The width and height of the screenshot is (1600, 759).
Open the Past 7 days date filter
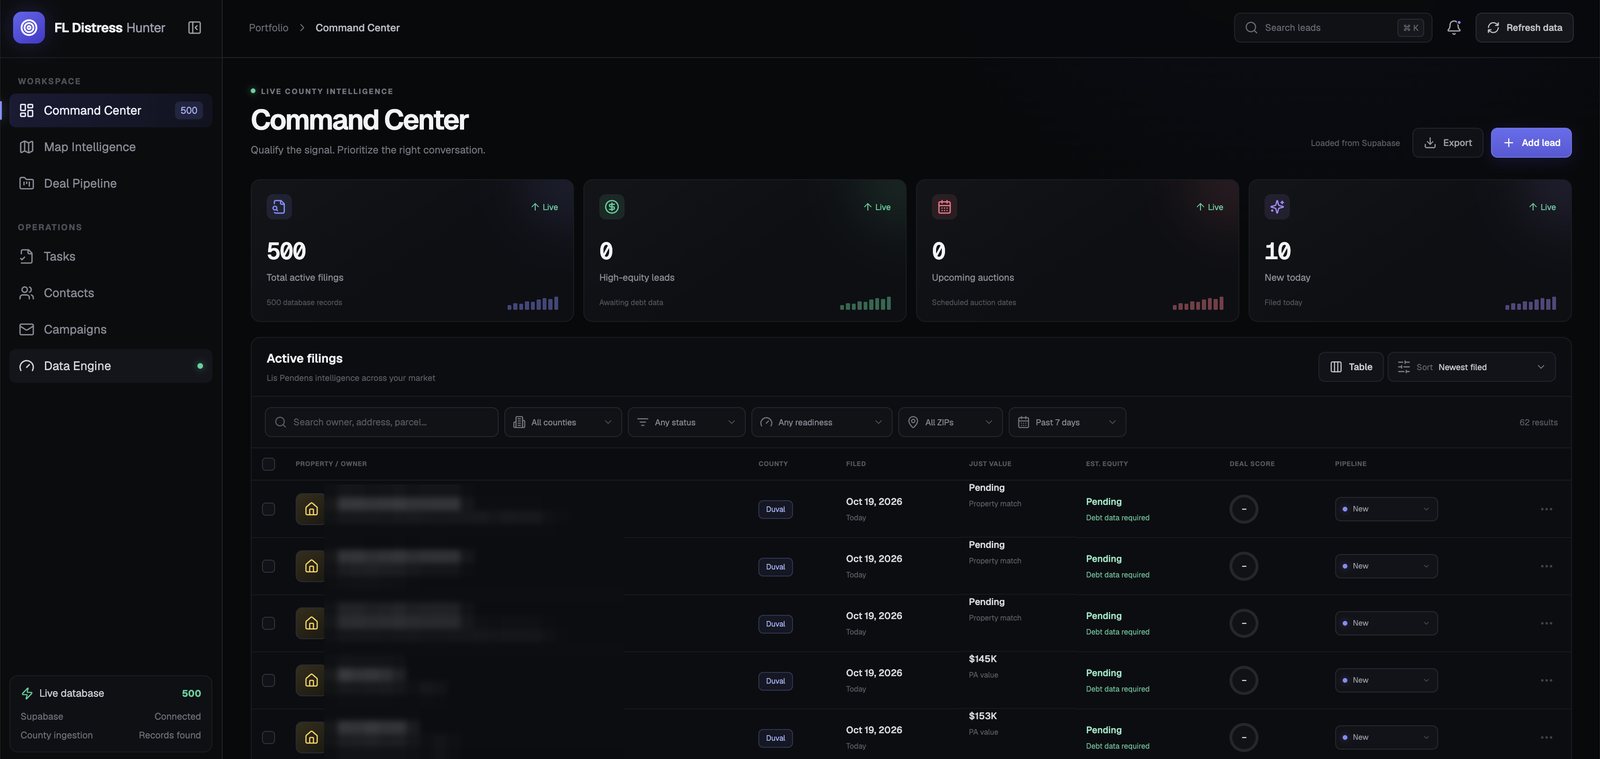point(1067,422)
